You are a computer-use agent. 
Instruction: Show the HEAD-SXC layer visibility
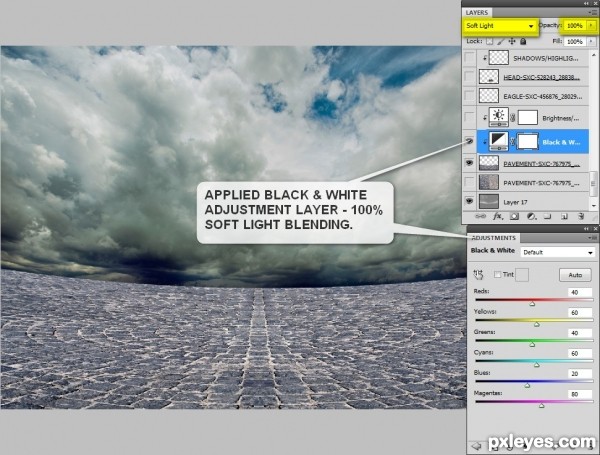click(x=469, y=77)
